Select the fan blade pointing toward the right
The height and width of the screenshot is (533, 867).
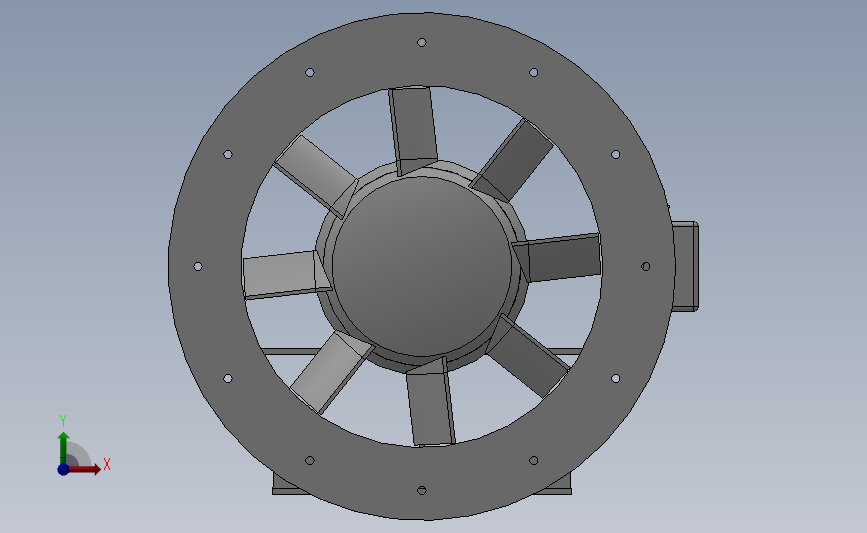click(x=558, y=258)
